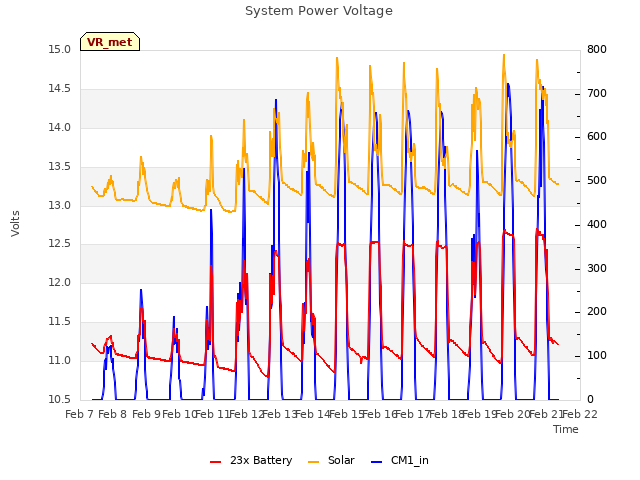Click the System Power Voltage chart title
The height and width of the screenshot is (480, 640).
[x=319, y=11]
